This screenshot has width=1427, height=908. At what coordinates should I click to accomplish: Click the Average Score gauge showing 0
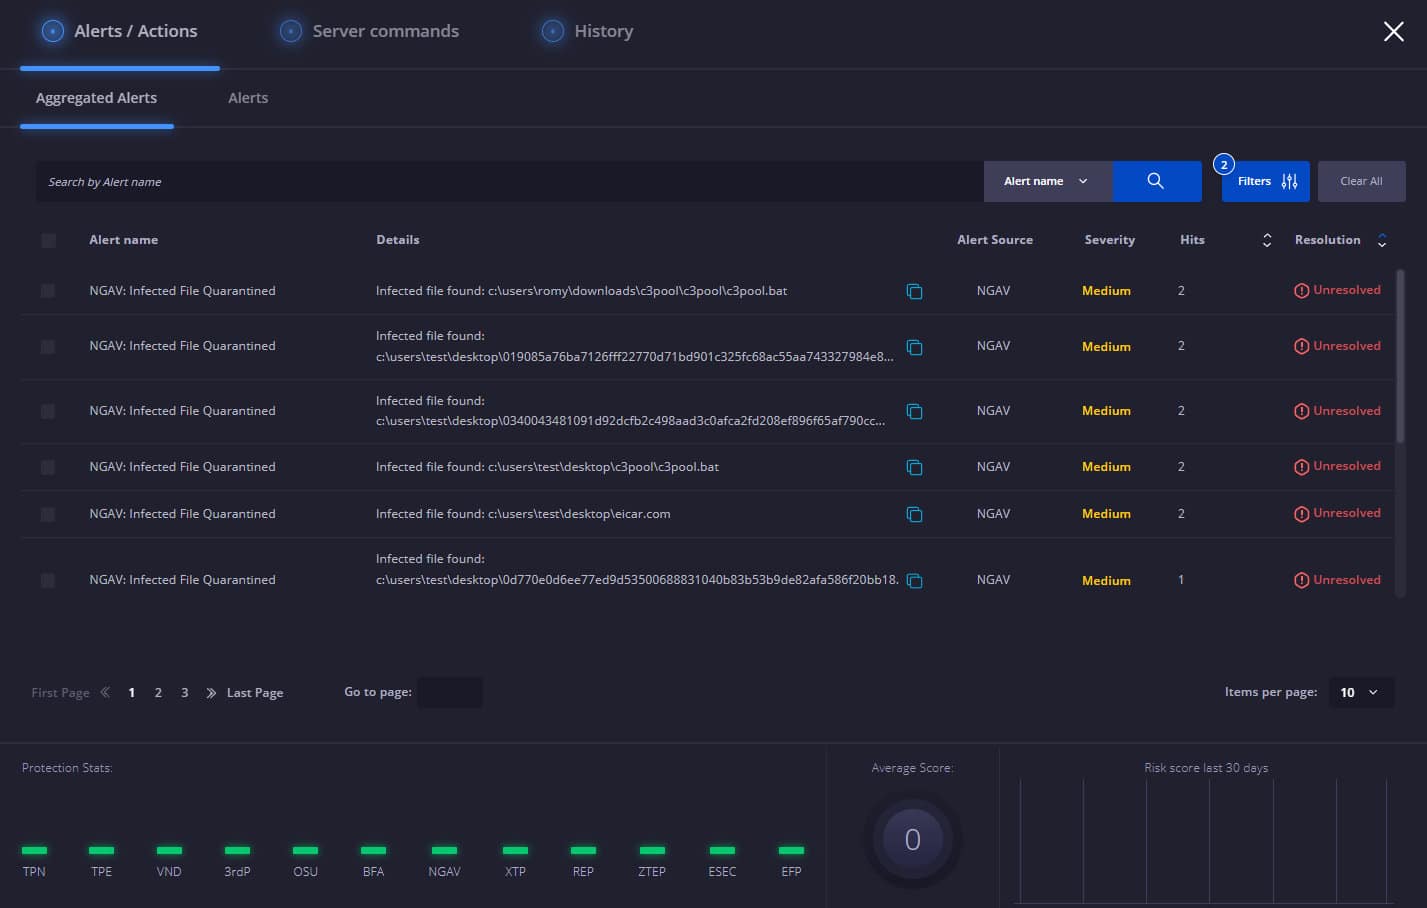912,839
